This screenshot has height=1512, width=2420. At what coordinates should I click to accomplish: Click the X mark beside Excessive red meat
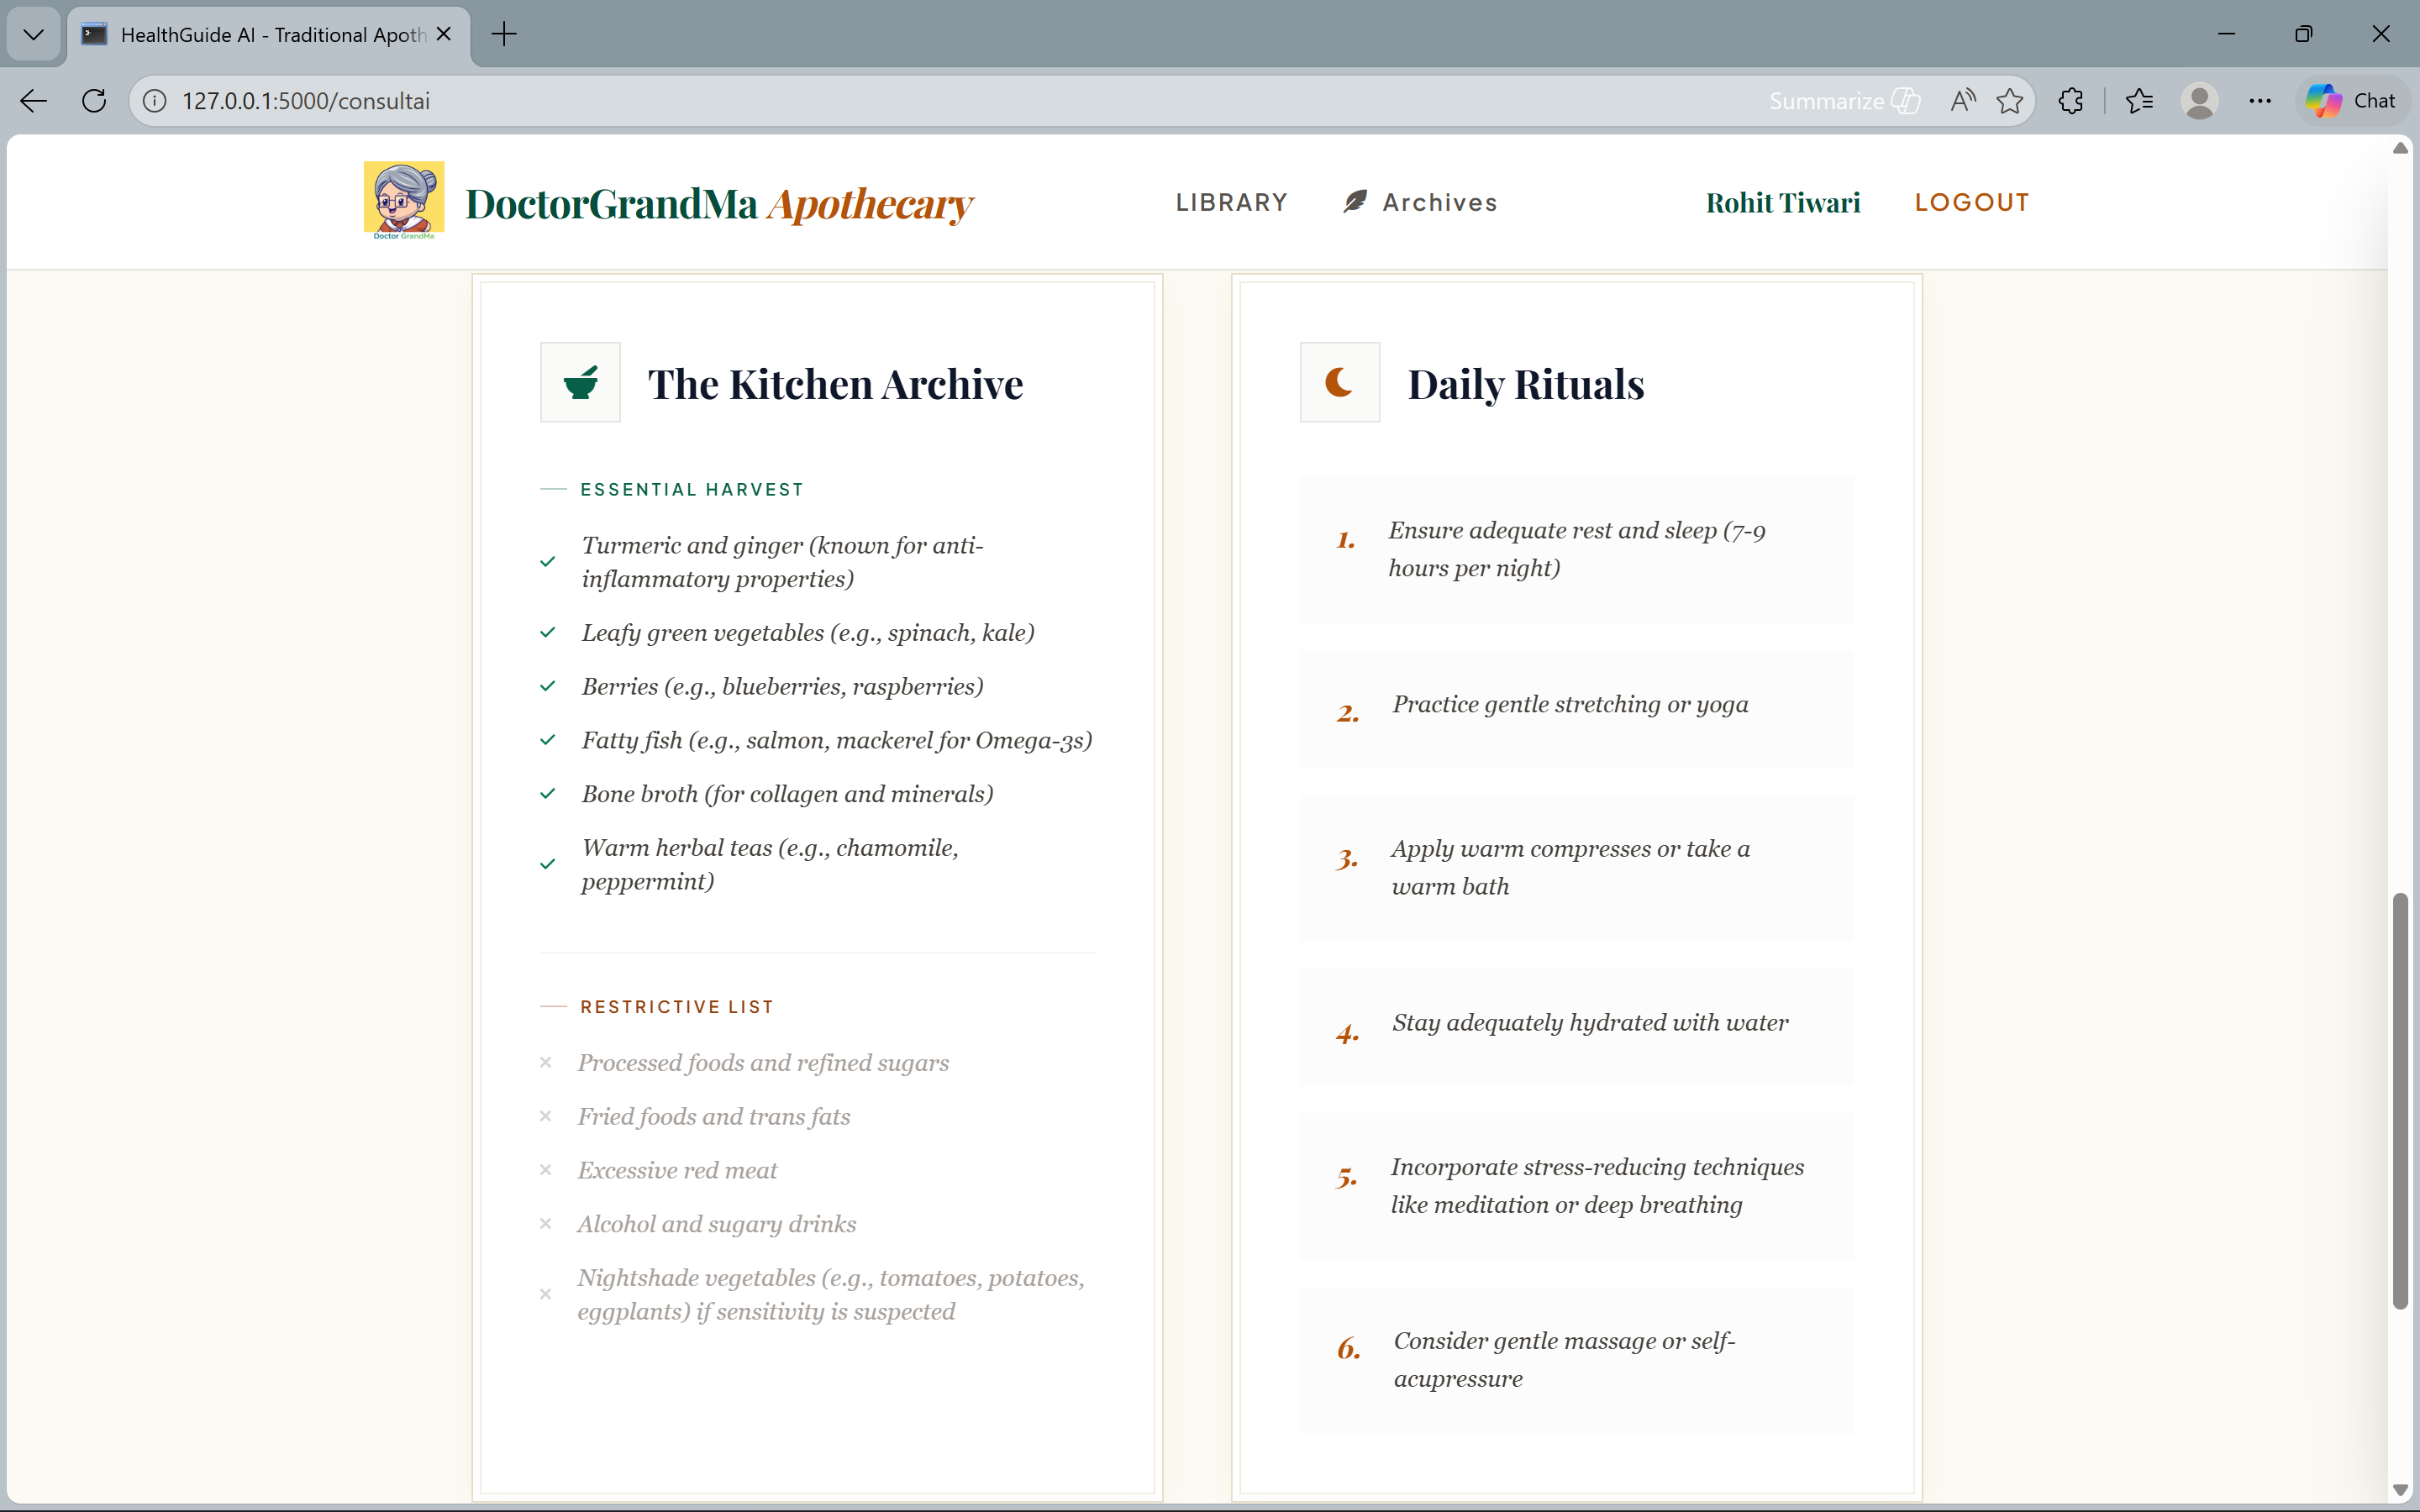pyautogui.click(x=545, y=1170)
